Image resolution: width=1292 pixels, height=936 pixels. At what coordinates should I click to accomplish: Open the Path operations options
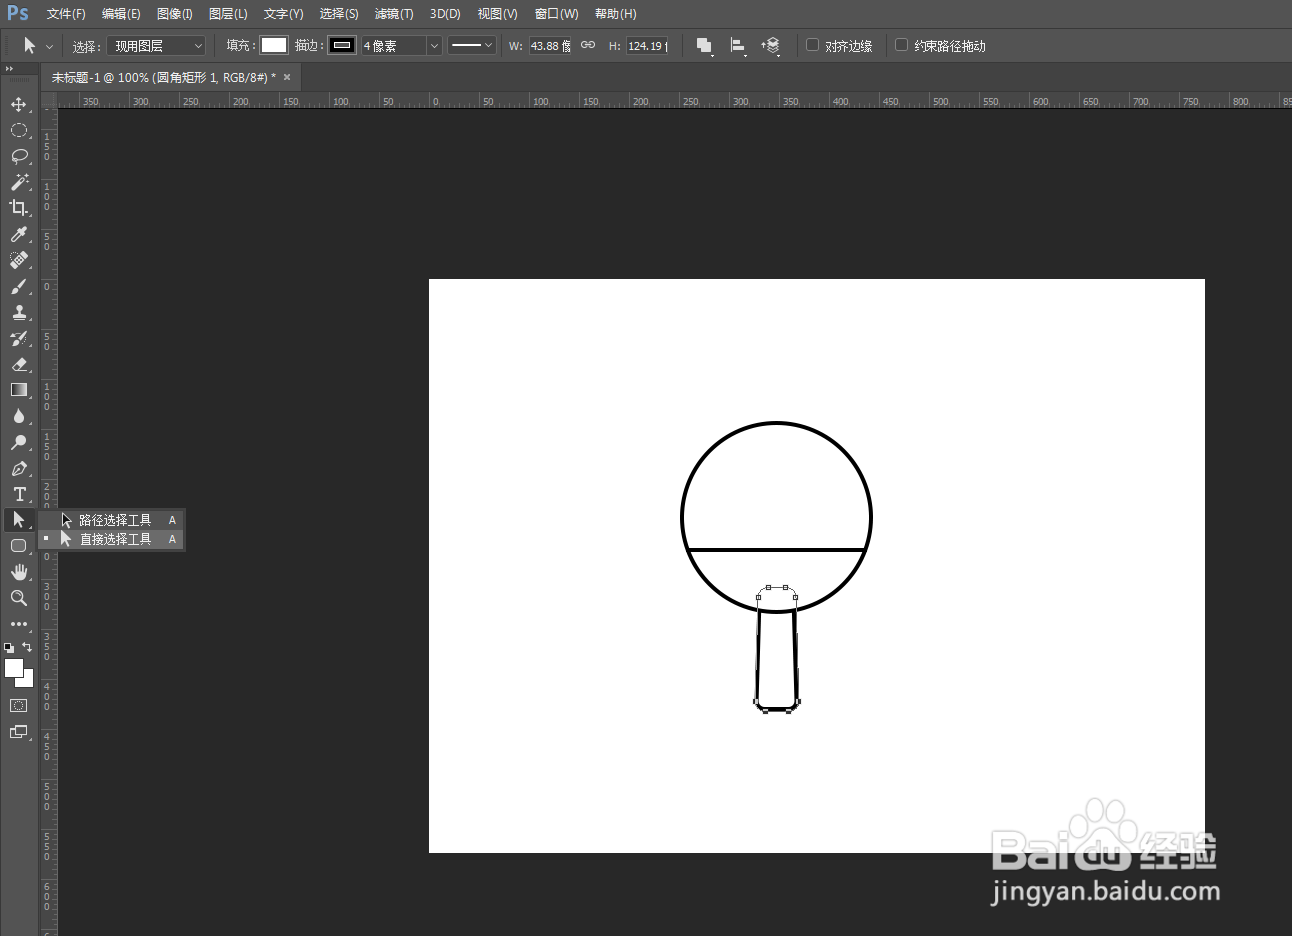click(x=705, y=46)
